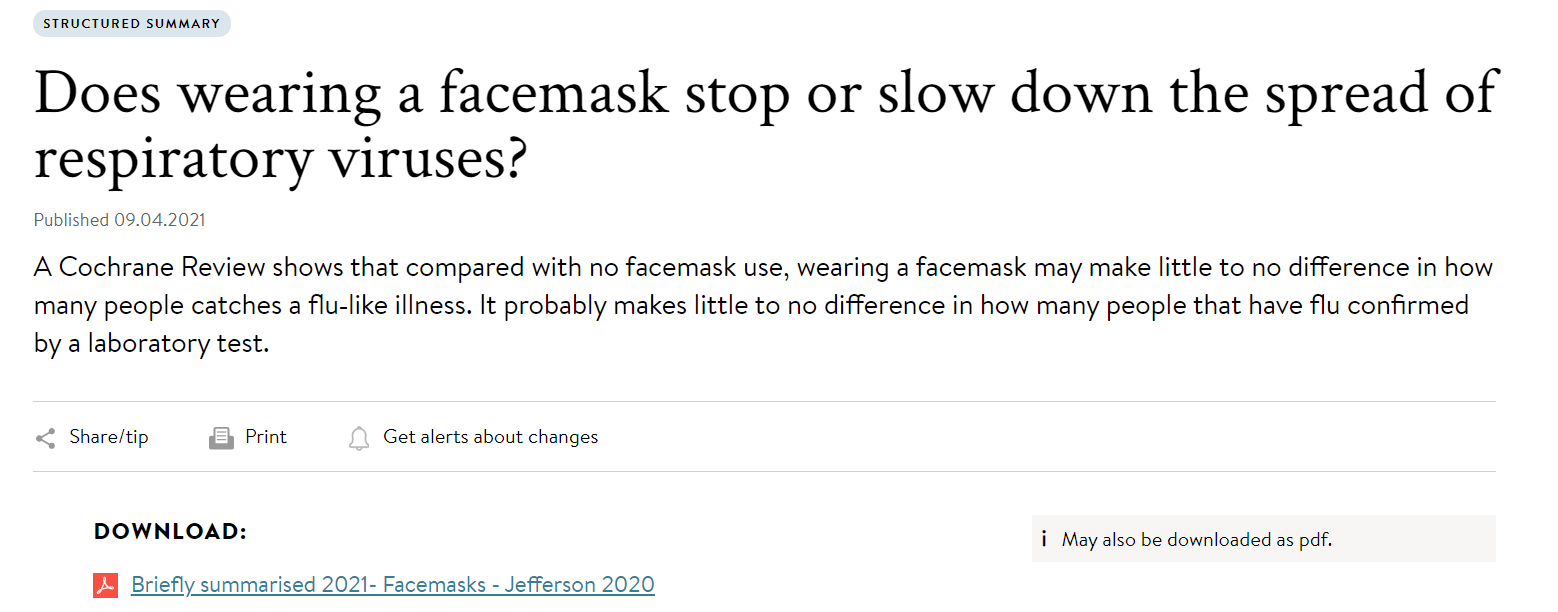Image resolution: width=1558 pixels, height=612 pixels.
Task: Click the alerts bell icon
Action: point(359,438)
